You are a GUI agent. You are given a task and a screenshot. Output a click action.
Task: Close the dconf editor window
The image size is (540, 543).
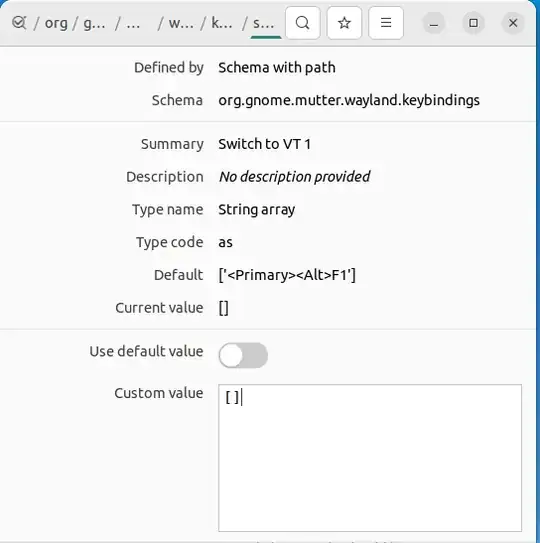point(513,23)
